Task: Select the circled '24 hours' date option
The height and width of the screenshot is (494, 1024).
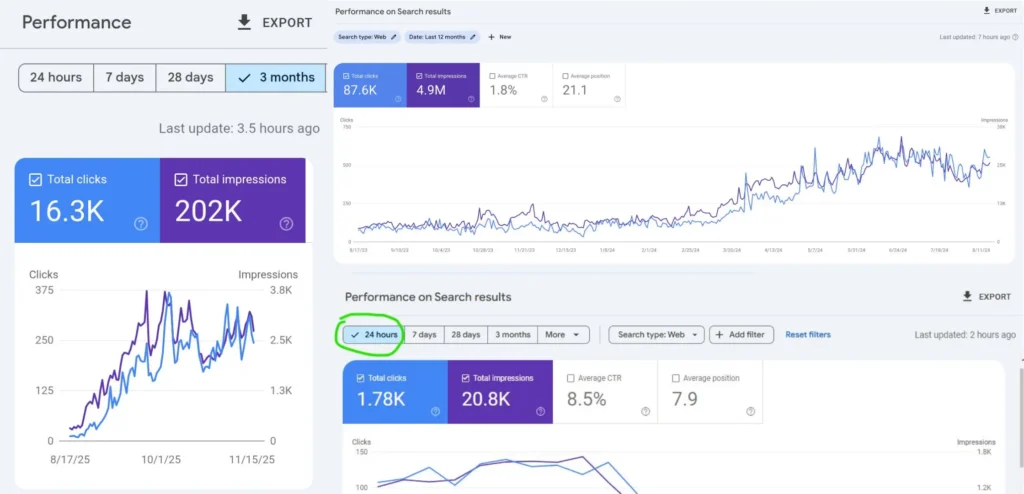Action: 374,335
